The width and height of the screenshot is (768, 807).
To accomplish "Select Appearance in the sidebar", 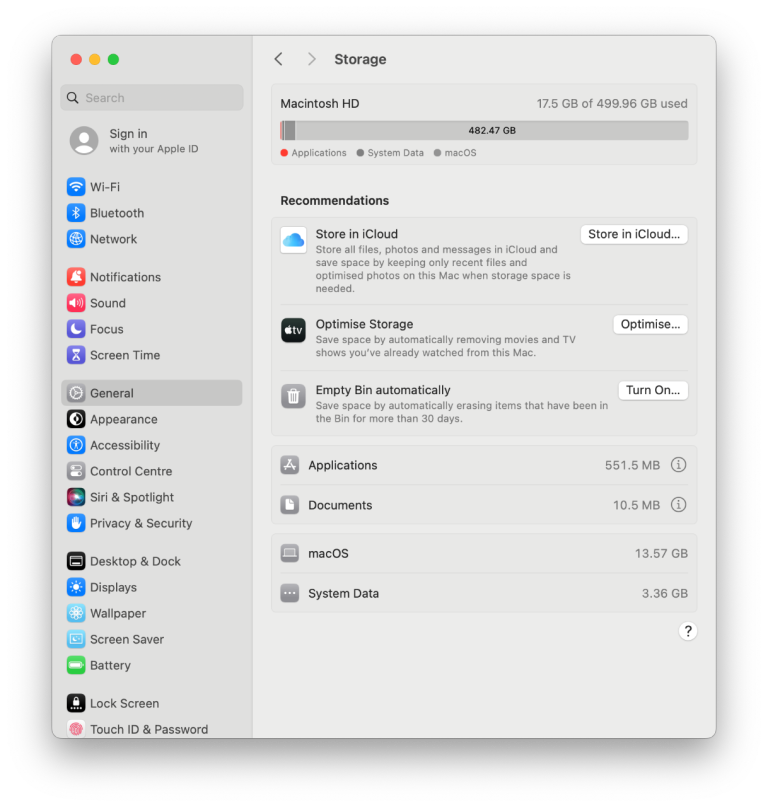I will (123, 419).
